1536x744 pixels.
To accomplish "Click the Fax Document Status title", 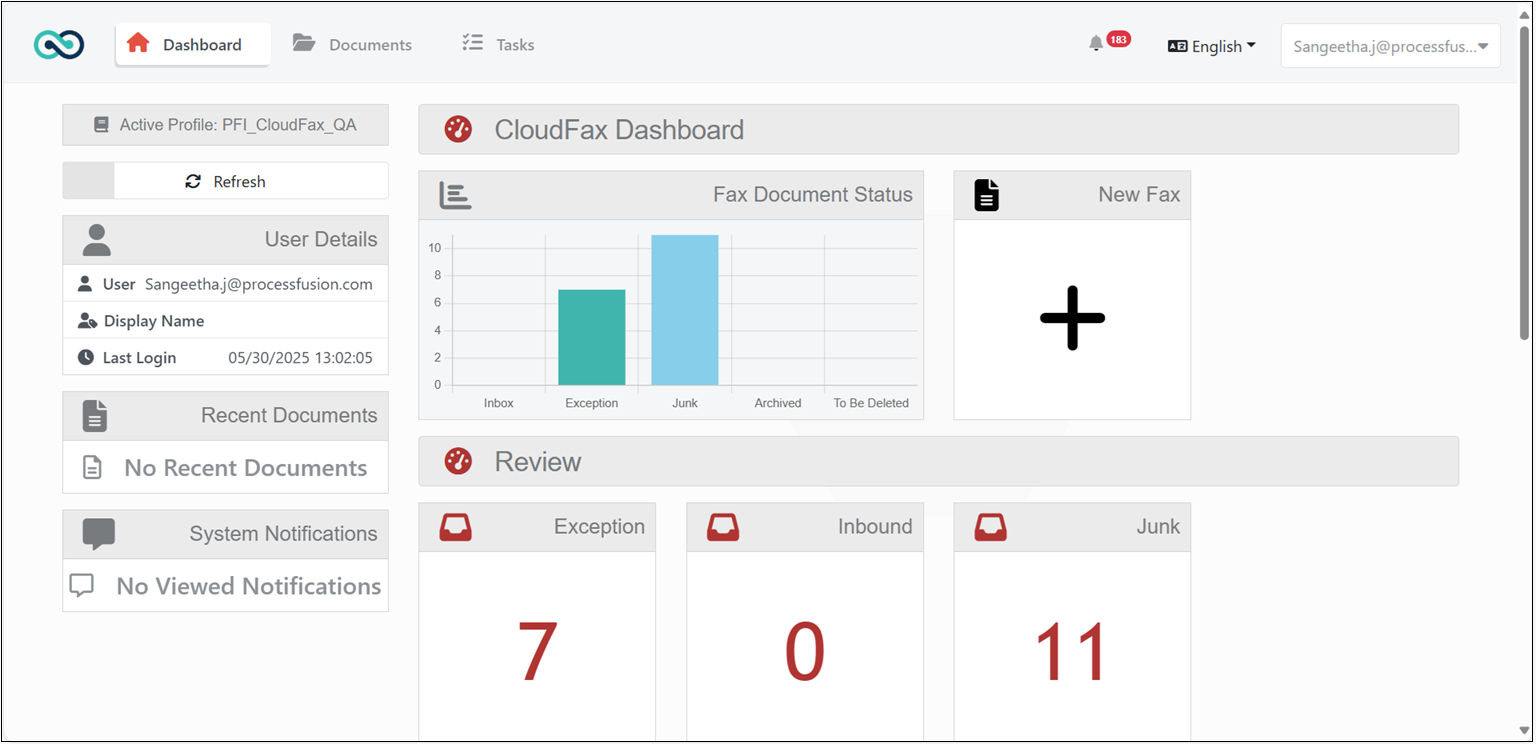I will tap(813, 195).
